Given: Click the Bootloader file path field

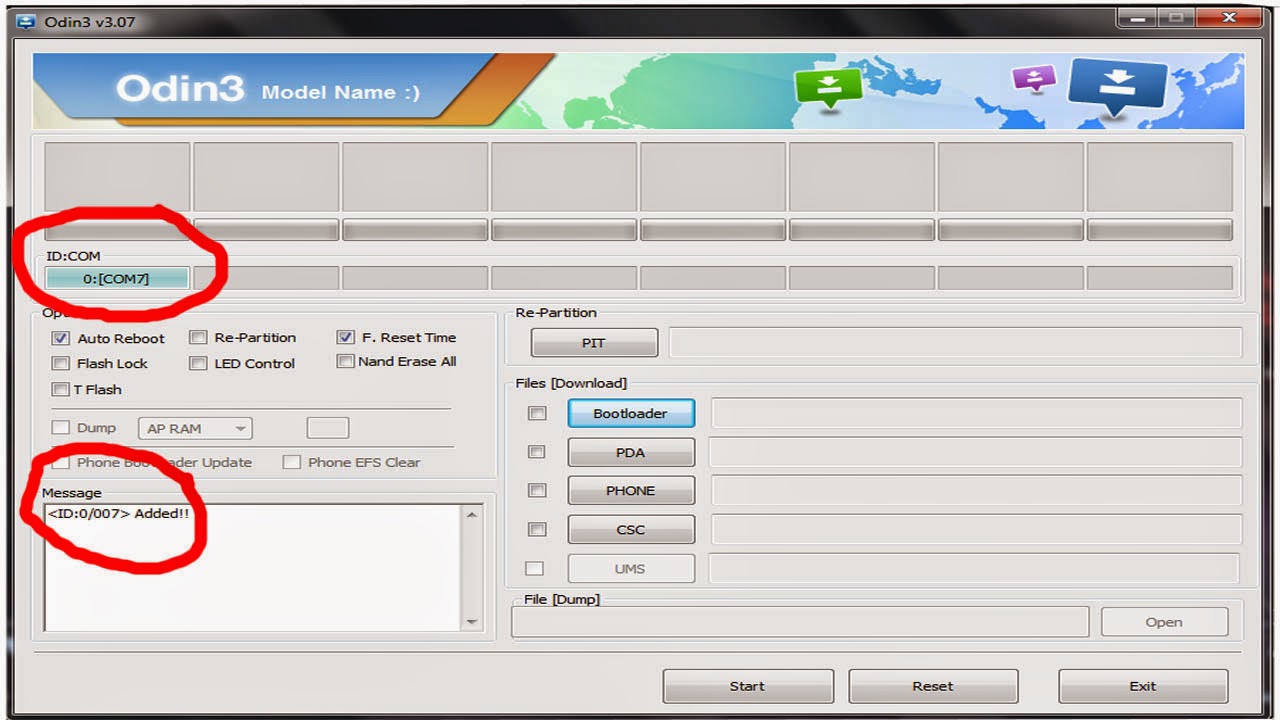Looking at the screenshot, I should click(x=976, y=413).
